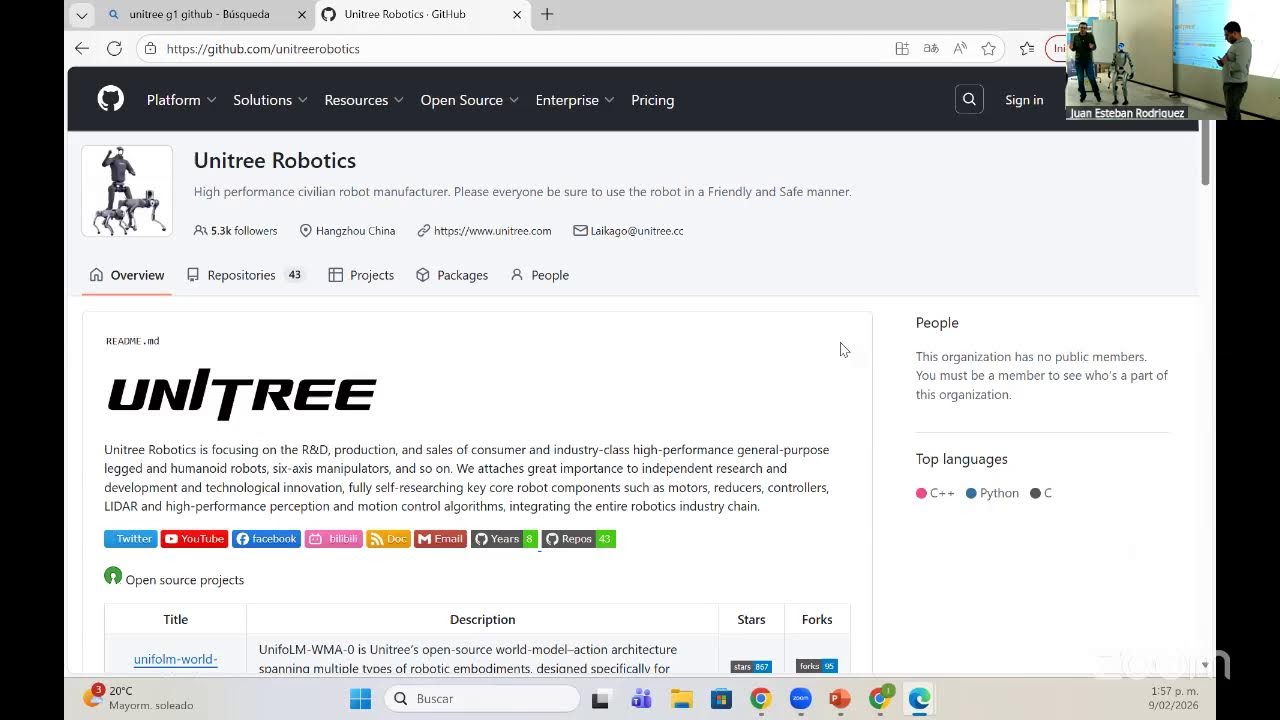
Task: Open the browser favorites list icon
Action: coord(1027,48)
